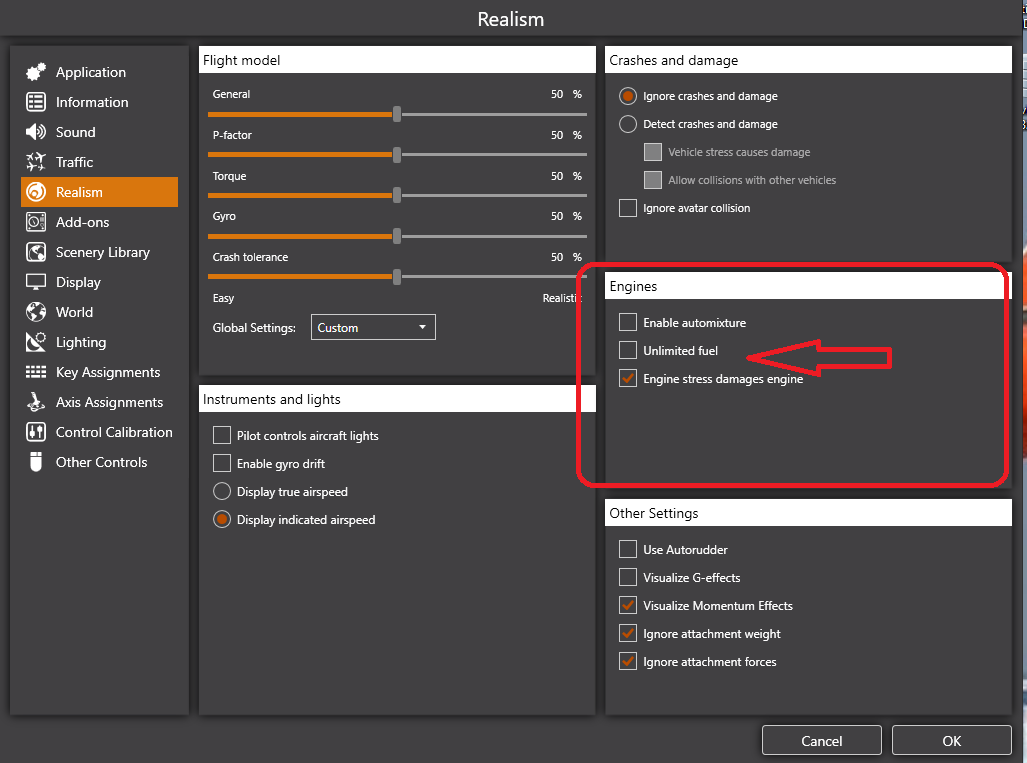Select Ignore crashes and damage option
The height and width of the screenshot is (763, 1027).
click(627, 96)
